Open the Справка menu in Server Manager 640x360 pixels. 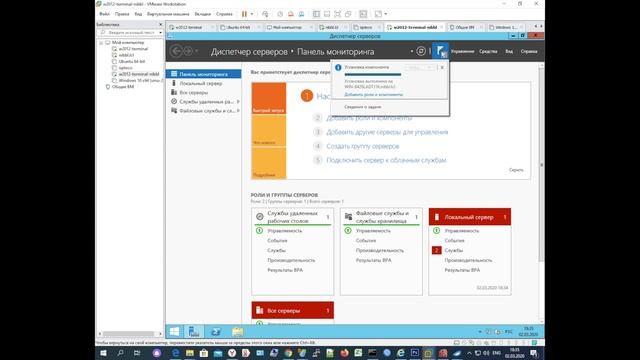(x=529, y=51)
